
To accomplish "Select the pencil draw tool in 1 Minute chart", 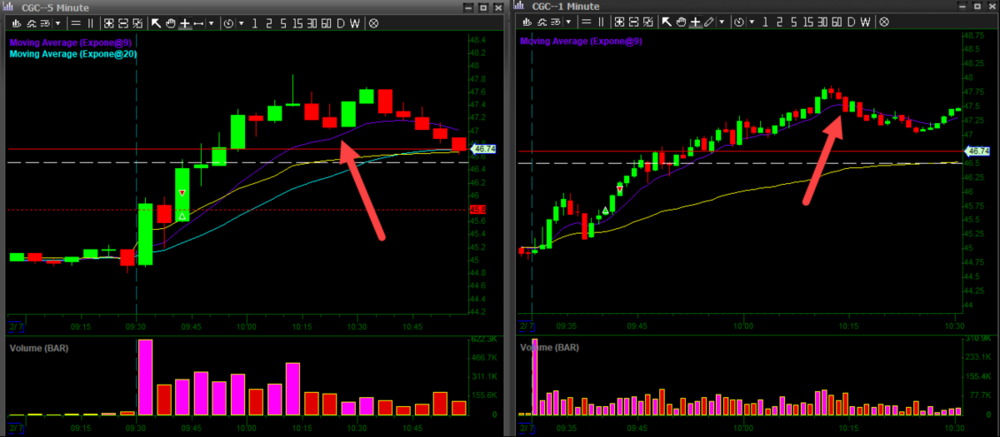I will [709, 21].
